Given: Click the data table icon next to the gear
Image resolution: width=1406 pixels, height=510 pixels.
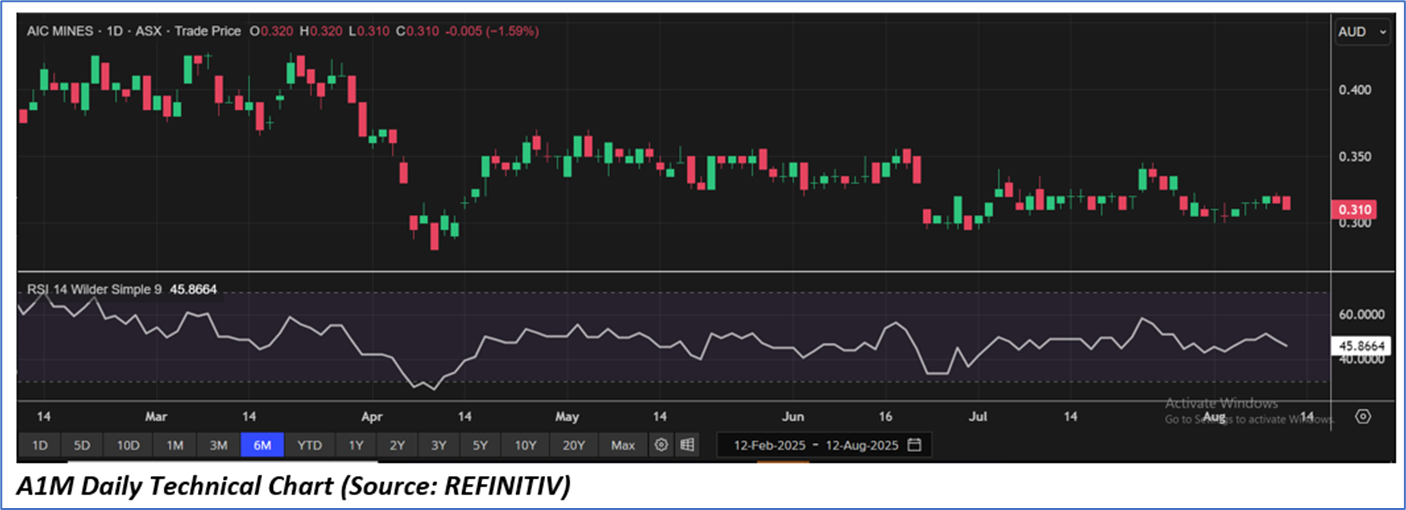Looking at the screenshot, I should 687,444.
